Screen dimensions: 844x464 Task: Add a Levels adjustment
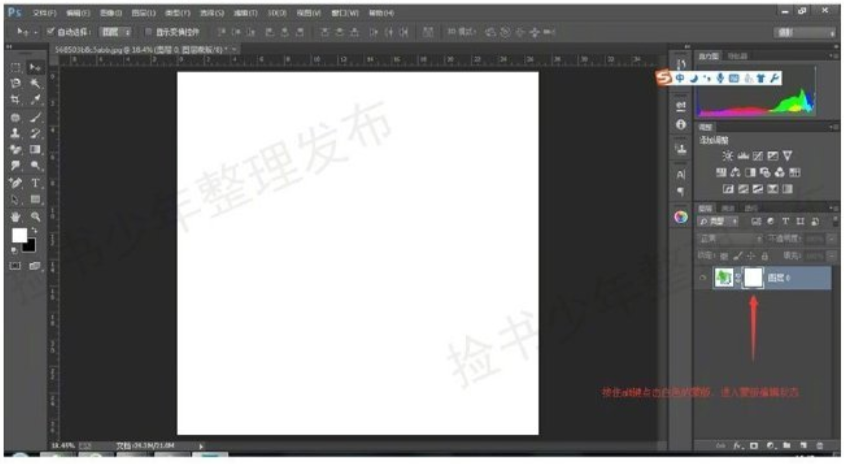[x=743, y=156]
